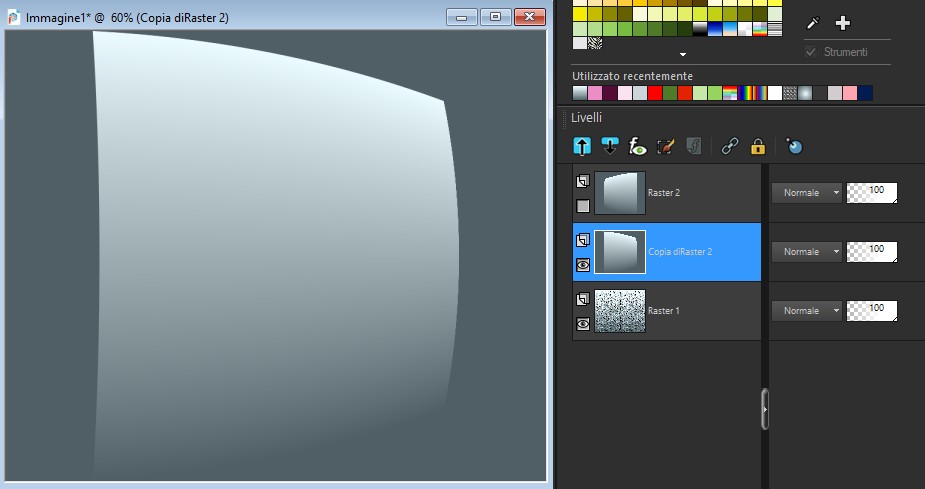Click the Immagine1 window title bar text

127,18
